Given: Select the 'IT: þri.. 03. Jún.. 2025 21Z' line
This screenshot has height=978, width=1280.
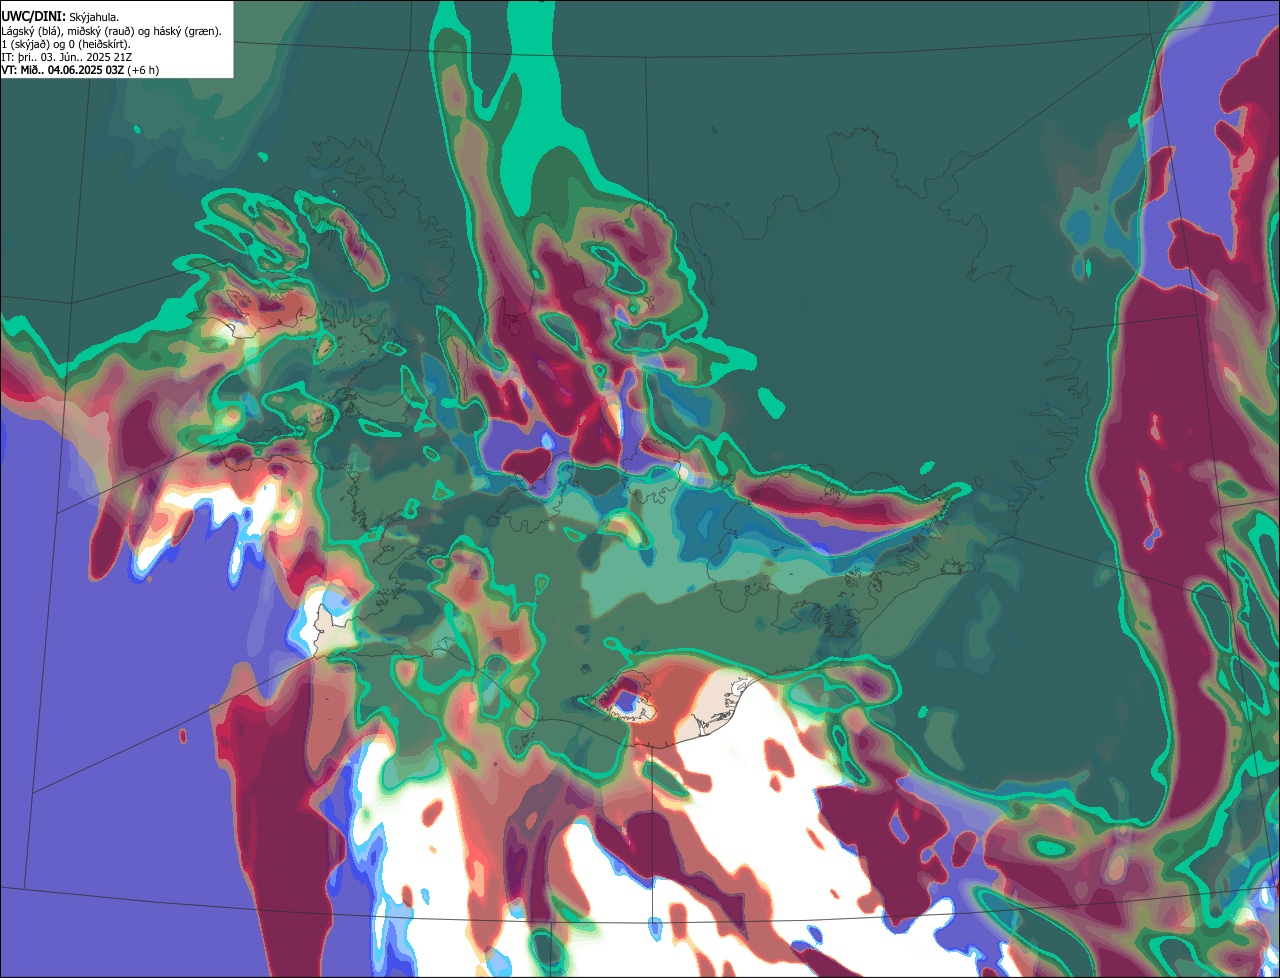Looking at the screenshot, I should point(68,57).
